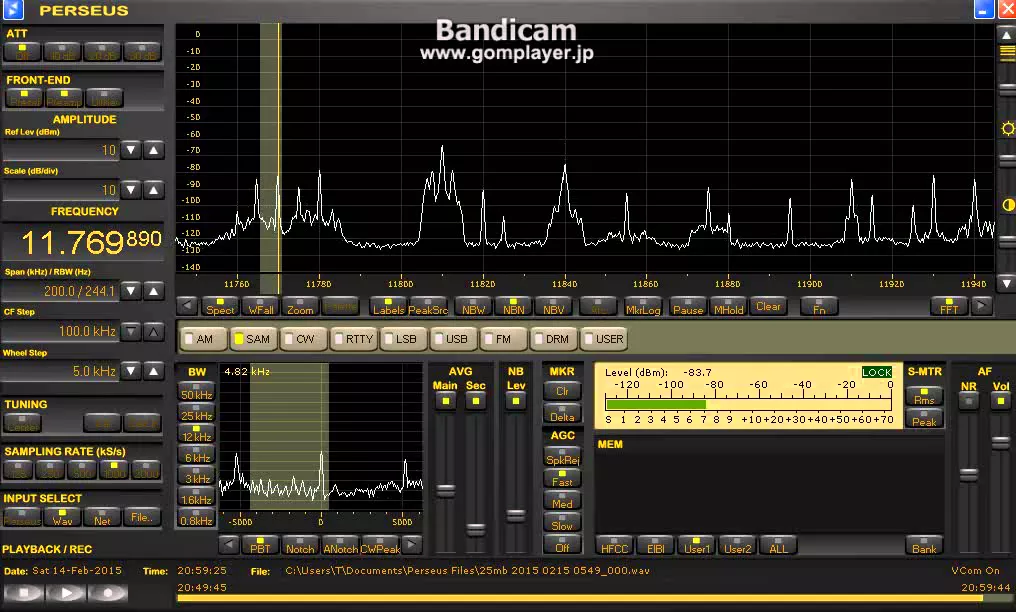Toggle the PeakSrc peak search
This screenshot has width=1016, height=612.
coord(428,306)
